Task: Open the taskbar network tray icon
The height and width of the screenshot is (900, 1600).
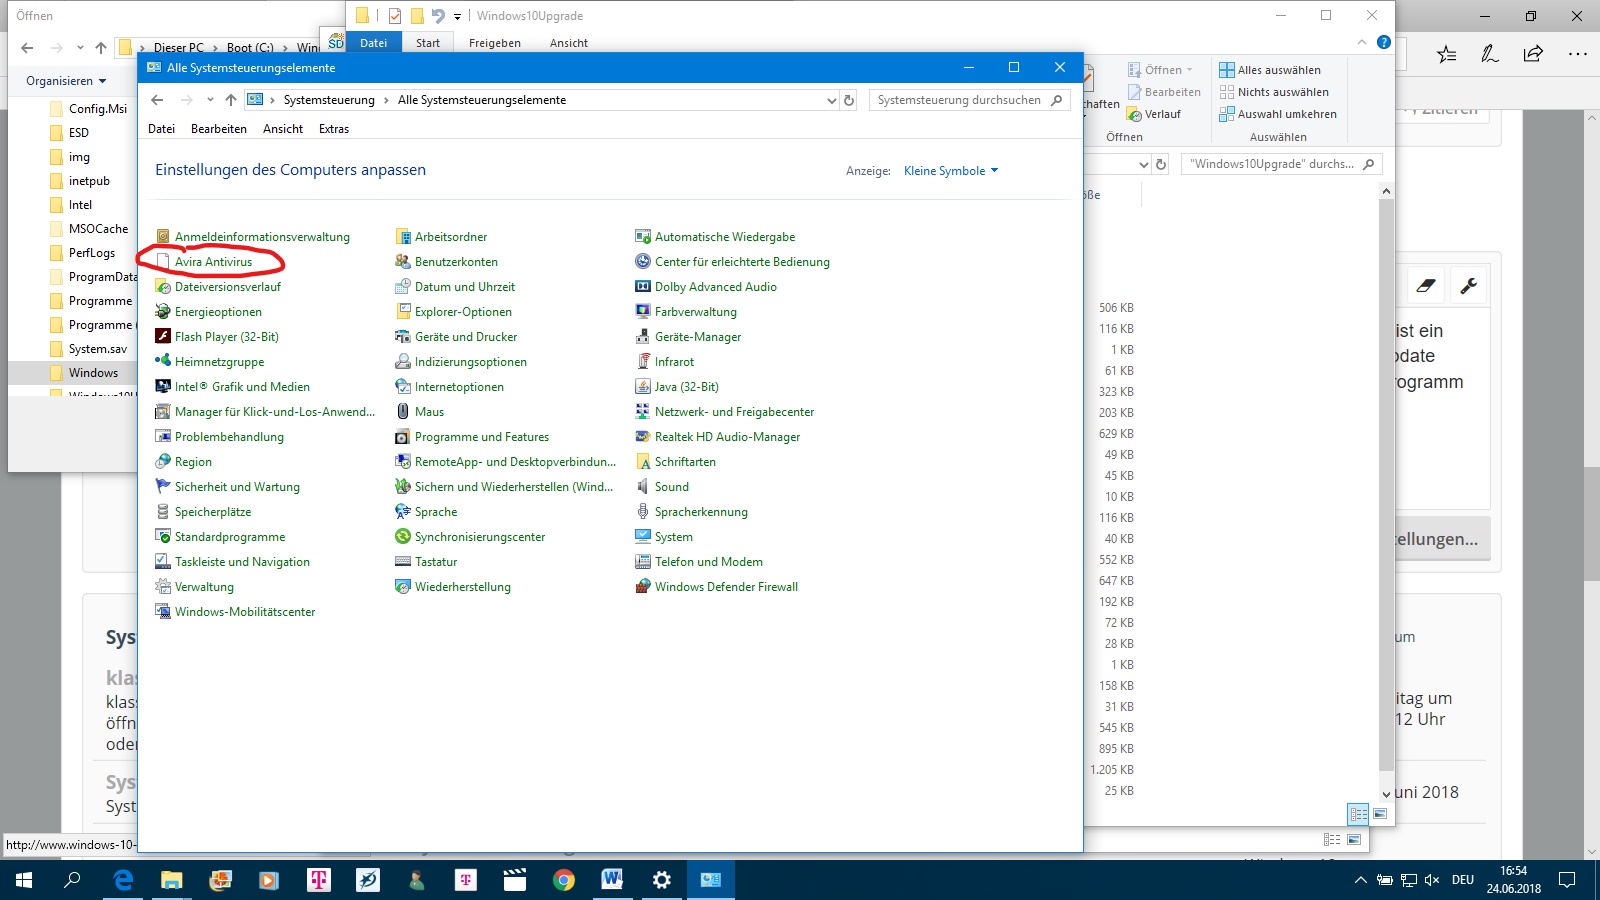Action: 1409,880
